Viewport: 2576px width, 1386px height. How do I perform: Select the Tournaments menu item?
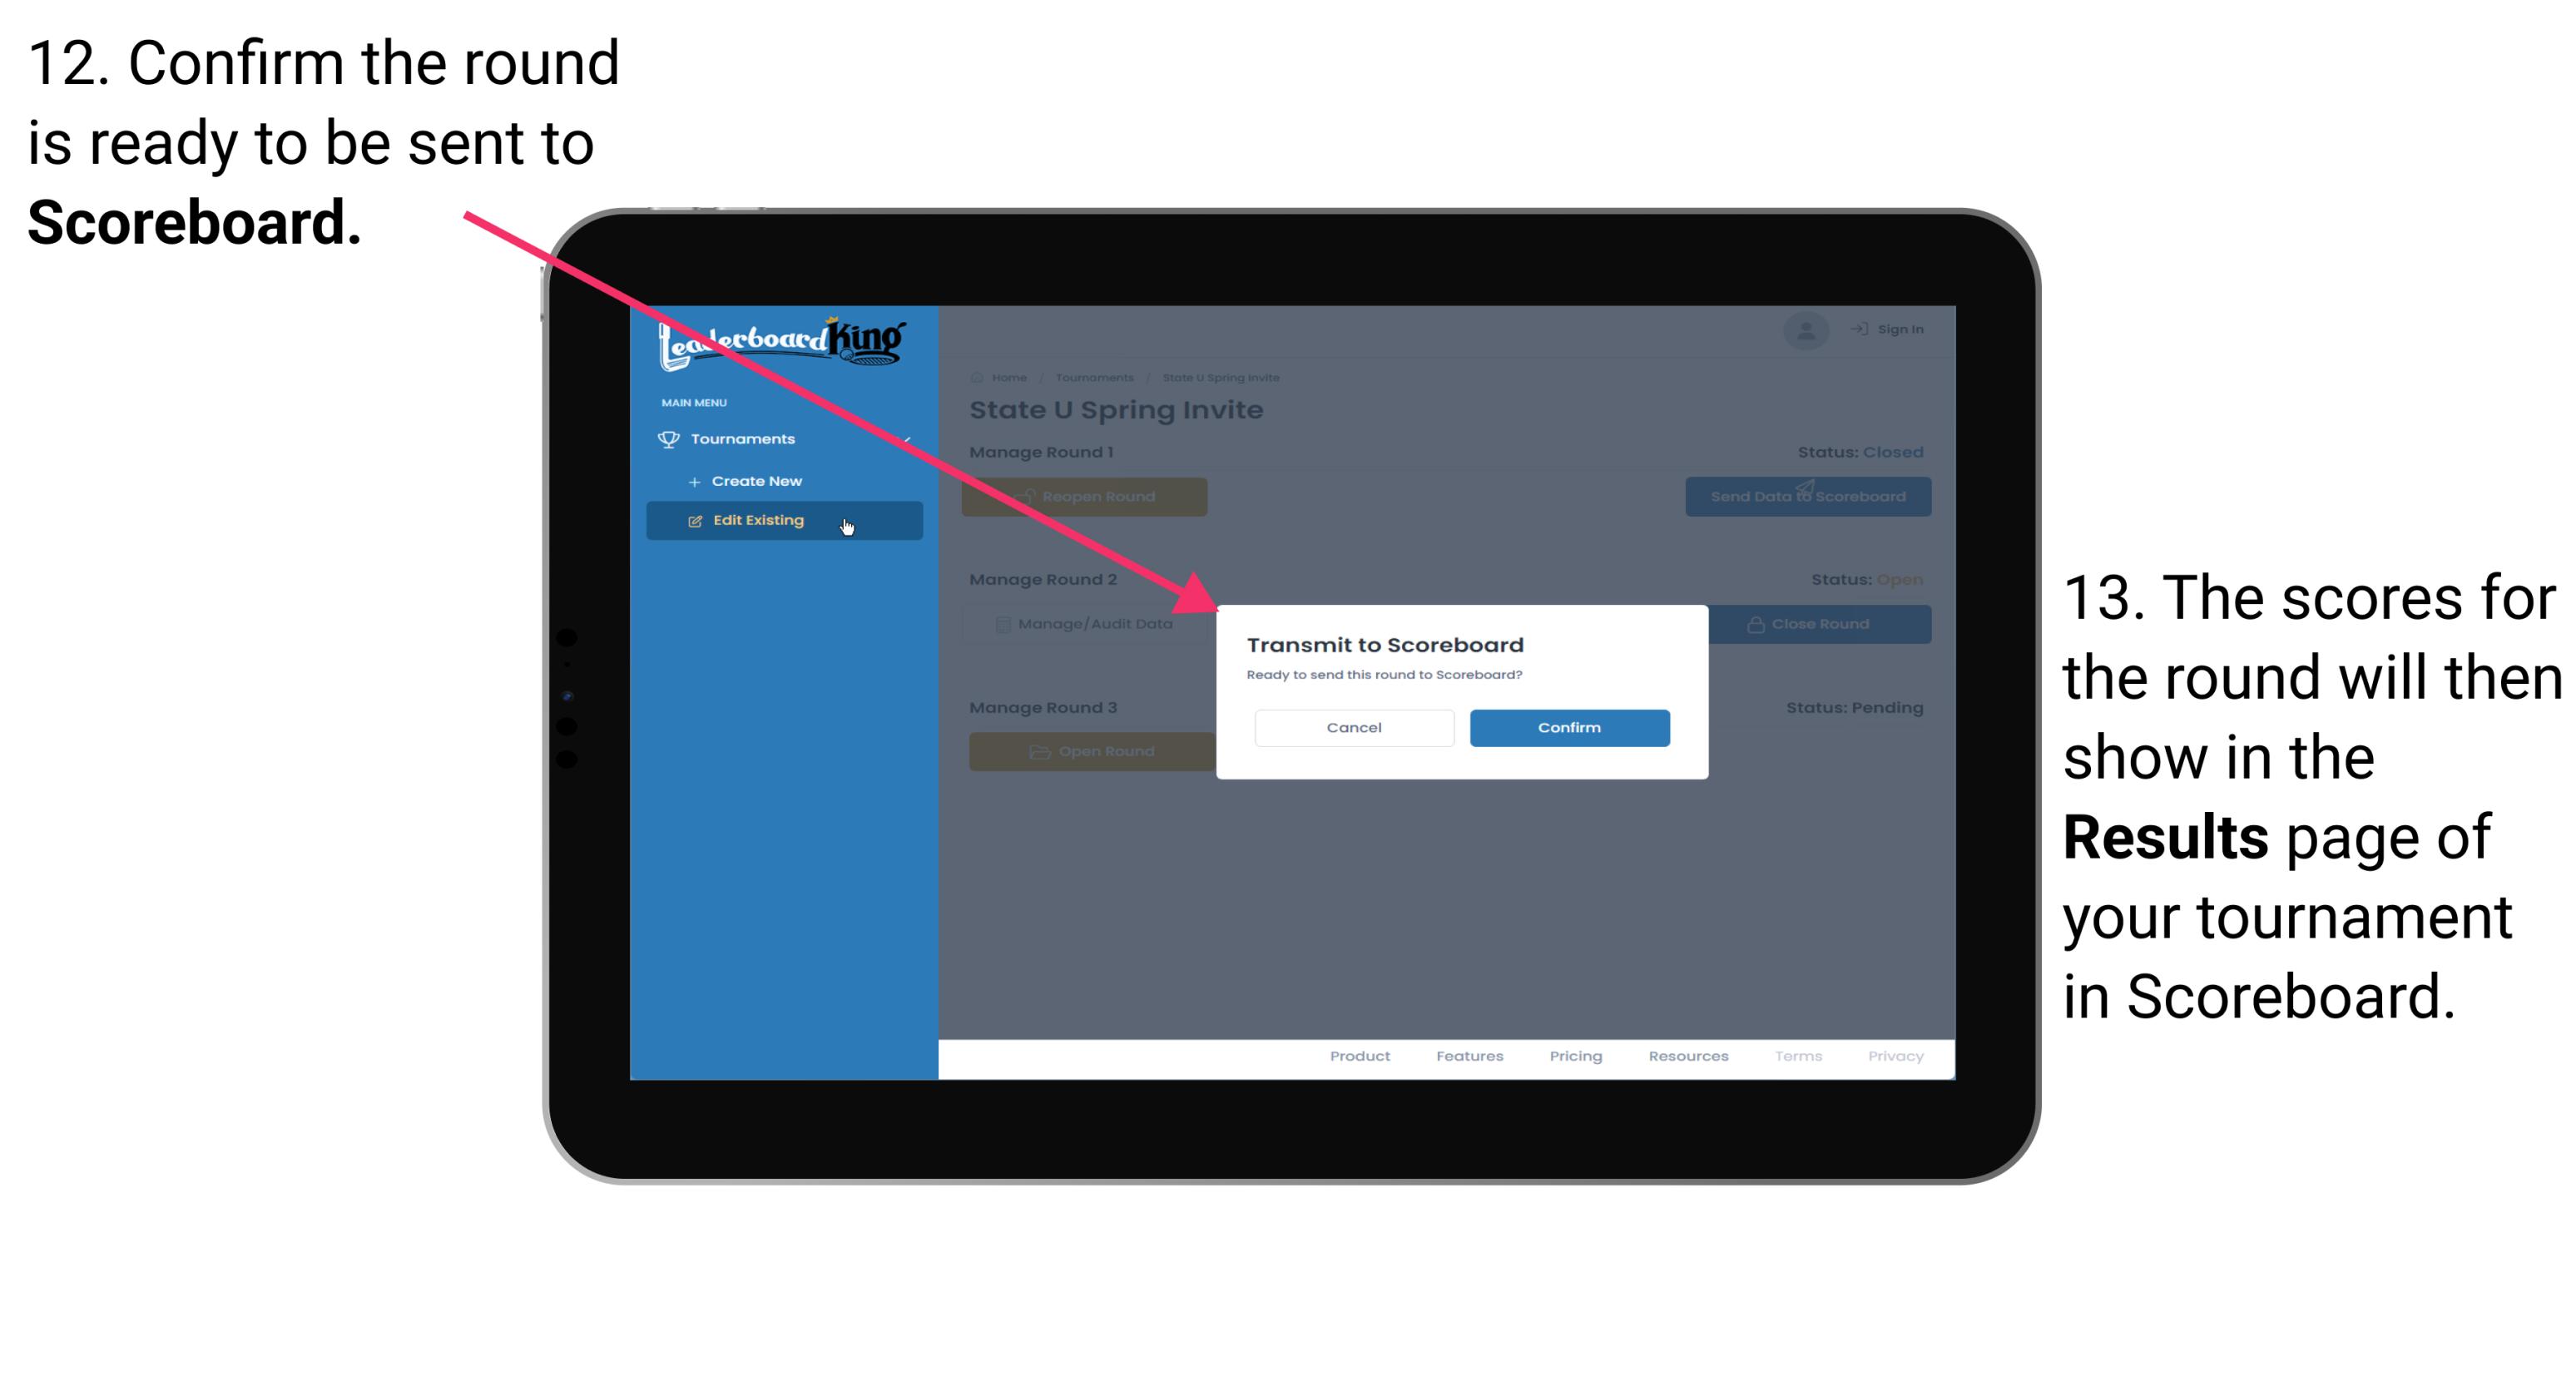(745, 438)
